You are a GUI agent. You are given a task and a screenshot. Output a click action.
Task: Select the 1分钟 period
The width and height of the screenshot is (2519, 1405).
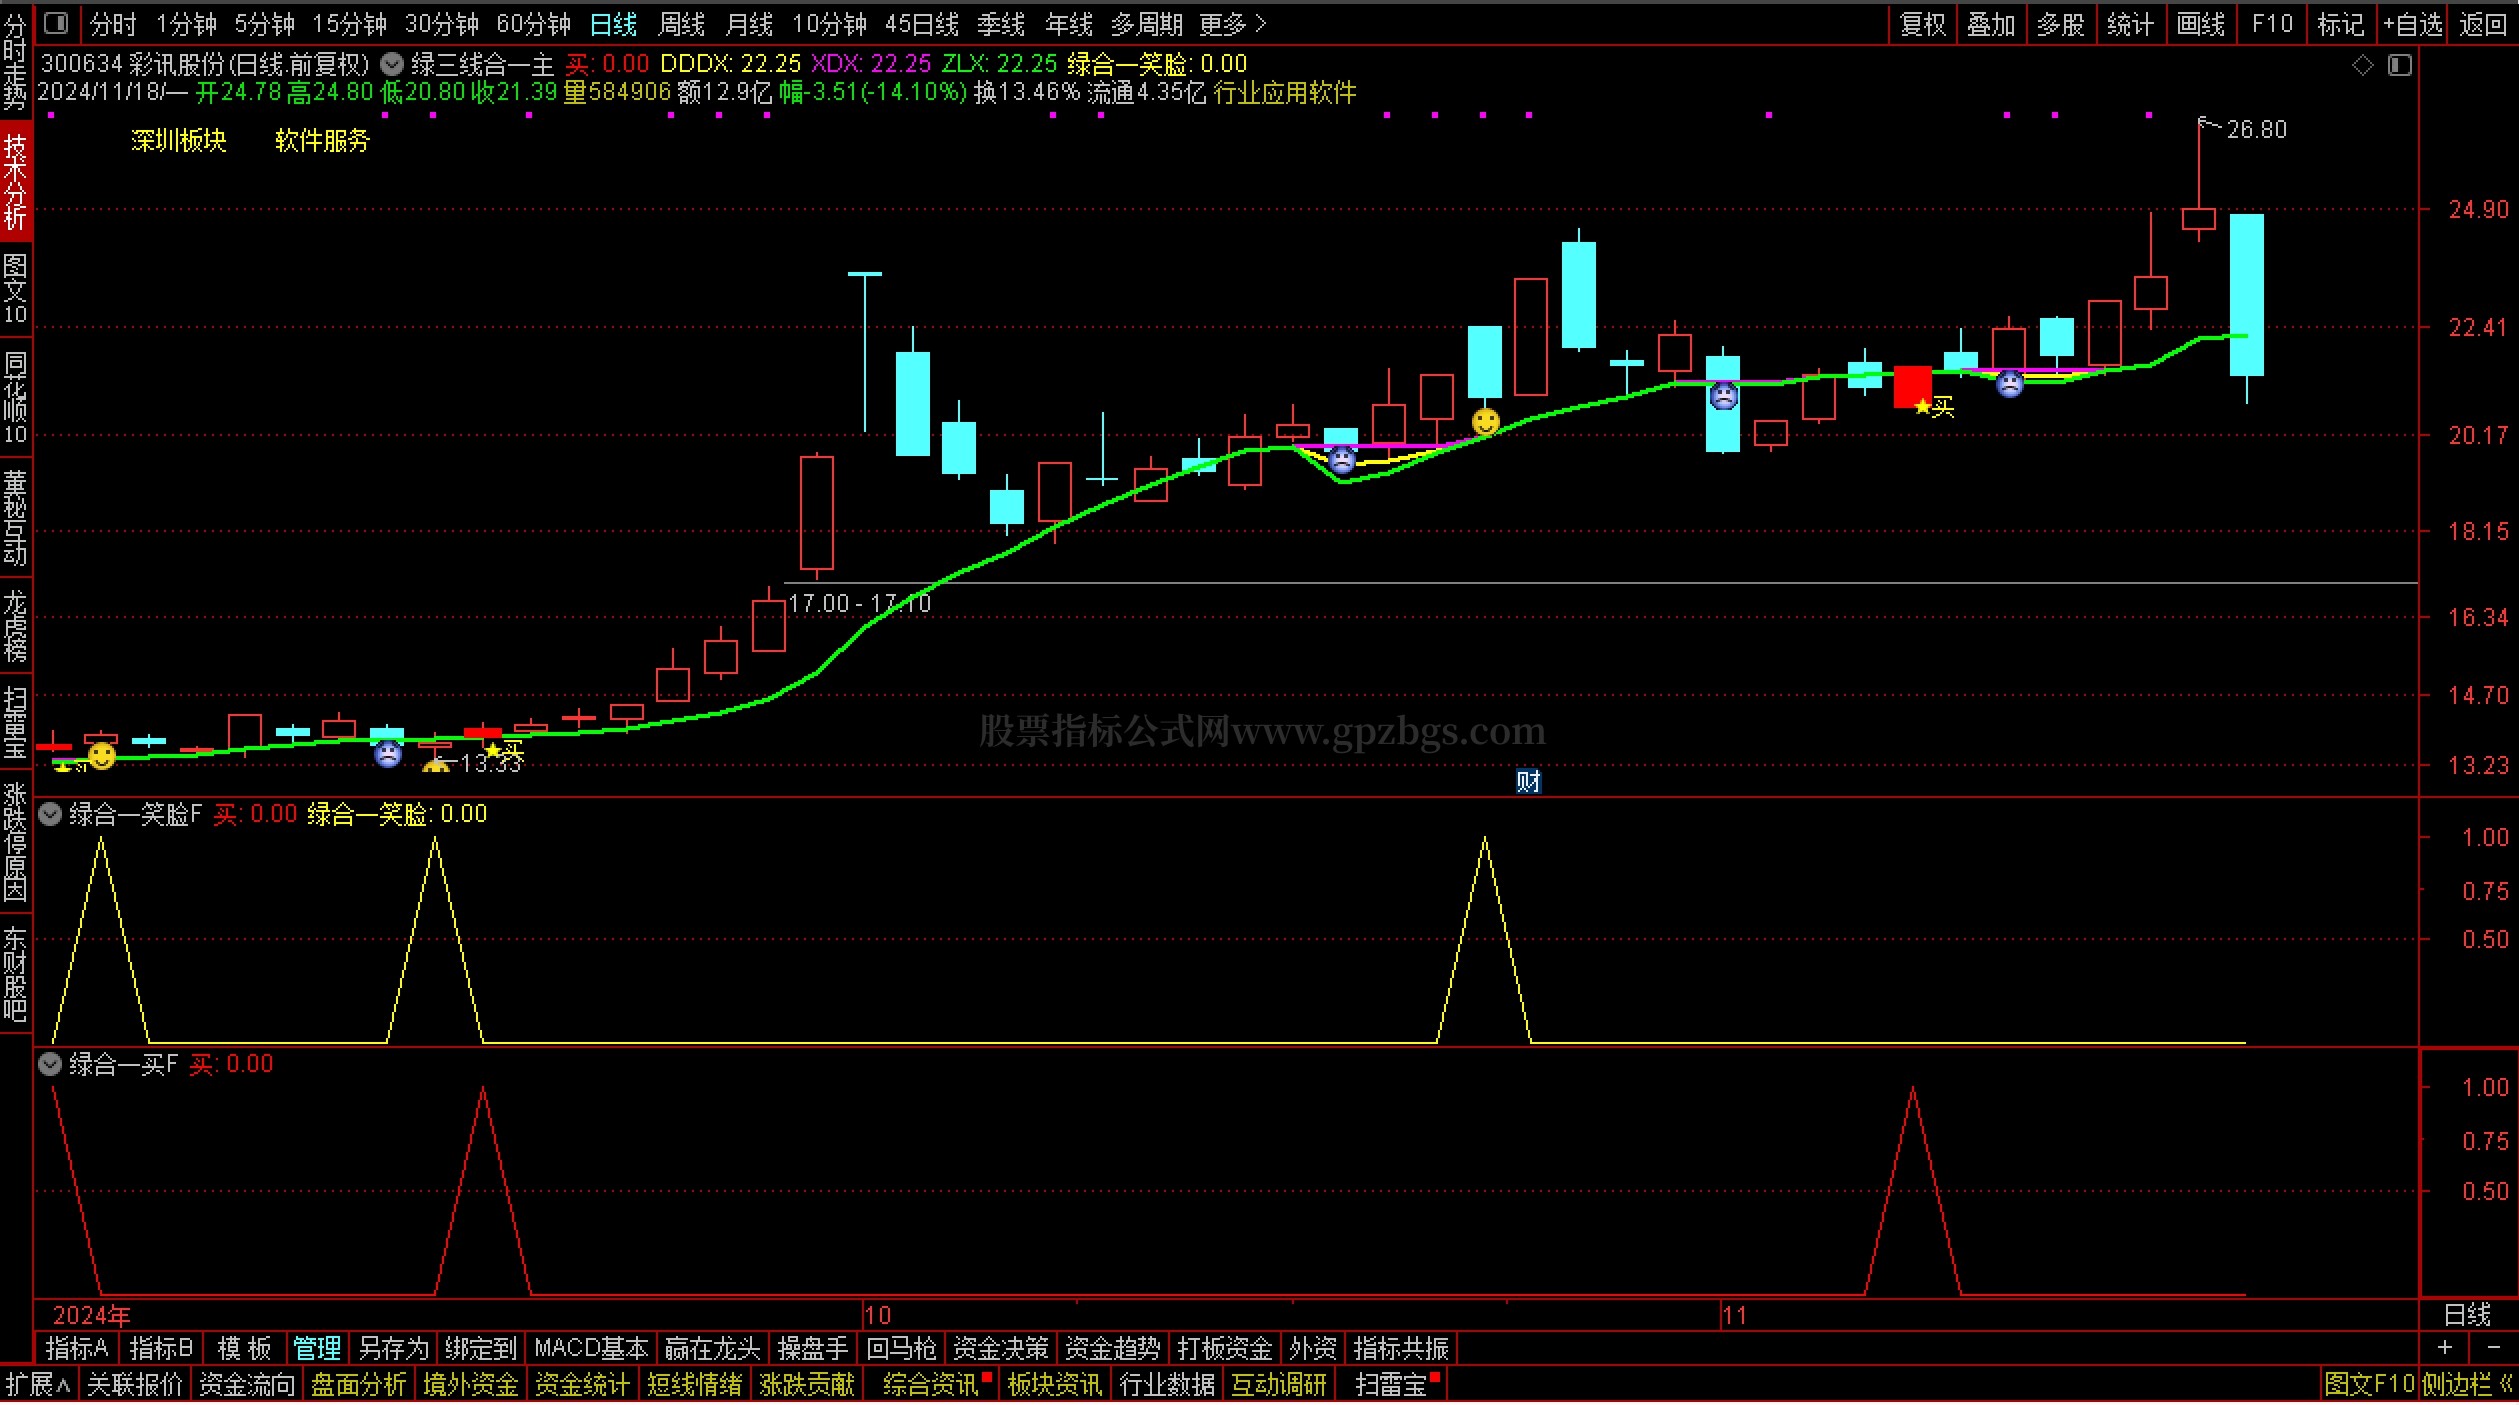pos(186,23)
